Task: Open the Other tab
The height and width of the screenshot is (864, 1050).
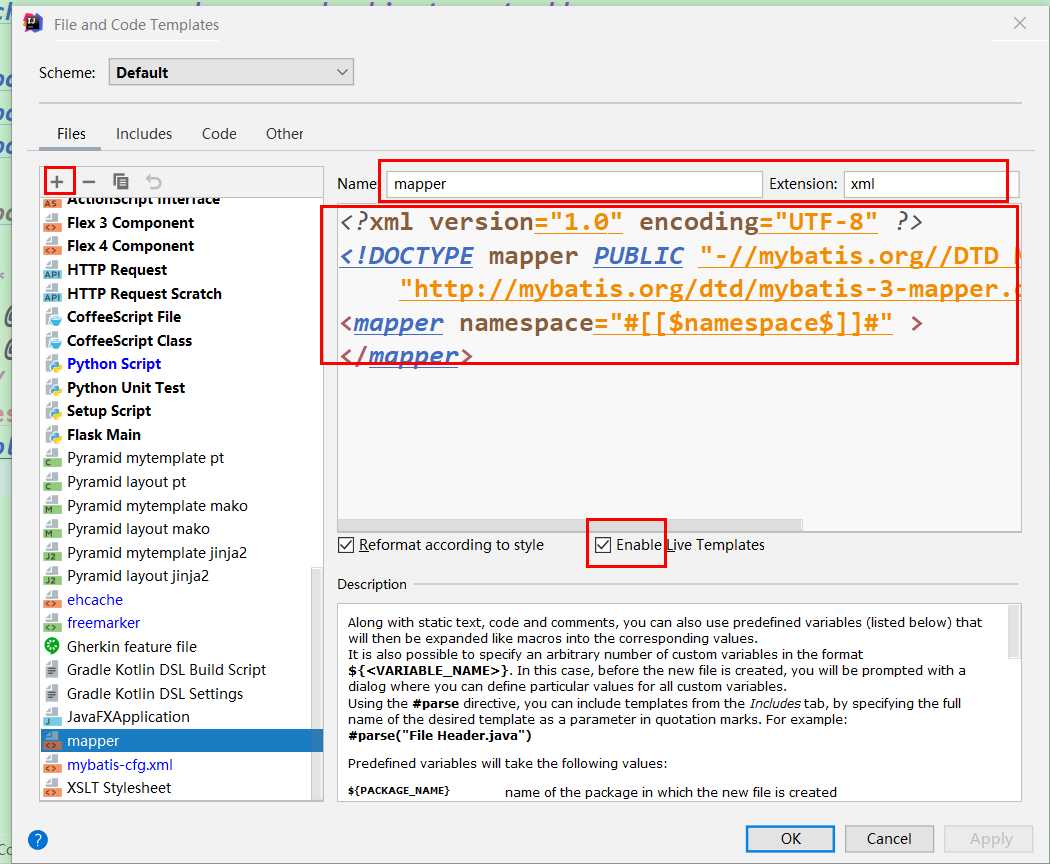Action: tap(284, 134)
